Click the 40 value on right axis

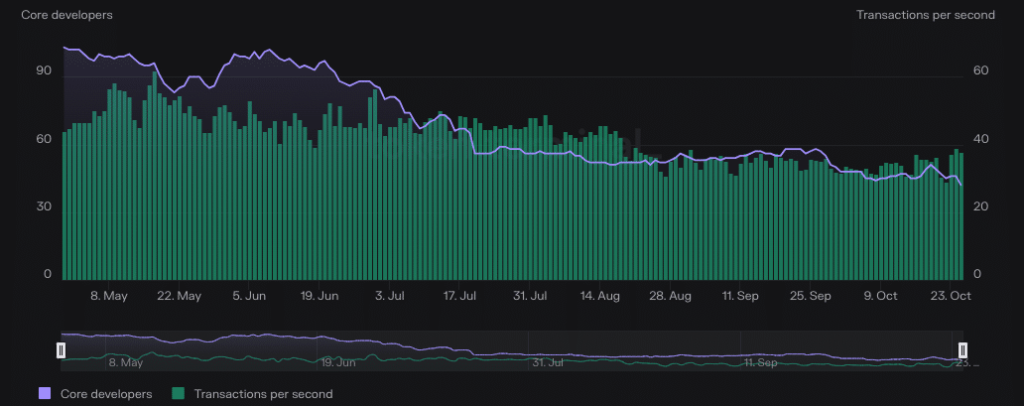pos(981,139)
